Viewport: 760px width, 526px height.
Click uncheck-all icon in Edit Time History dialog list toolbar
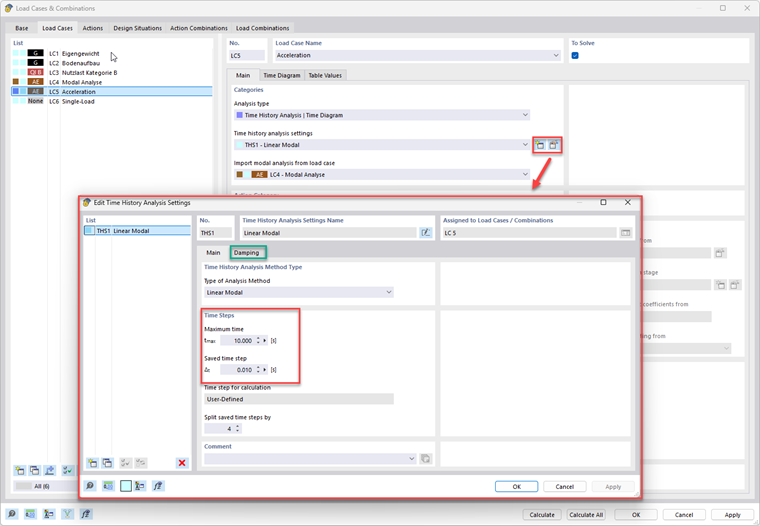pyautogui.click(x=141, y=463)
